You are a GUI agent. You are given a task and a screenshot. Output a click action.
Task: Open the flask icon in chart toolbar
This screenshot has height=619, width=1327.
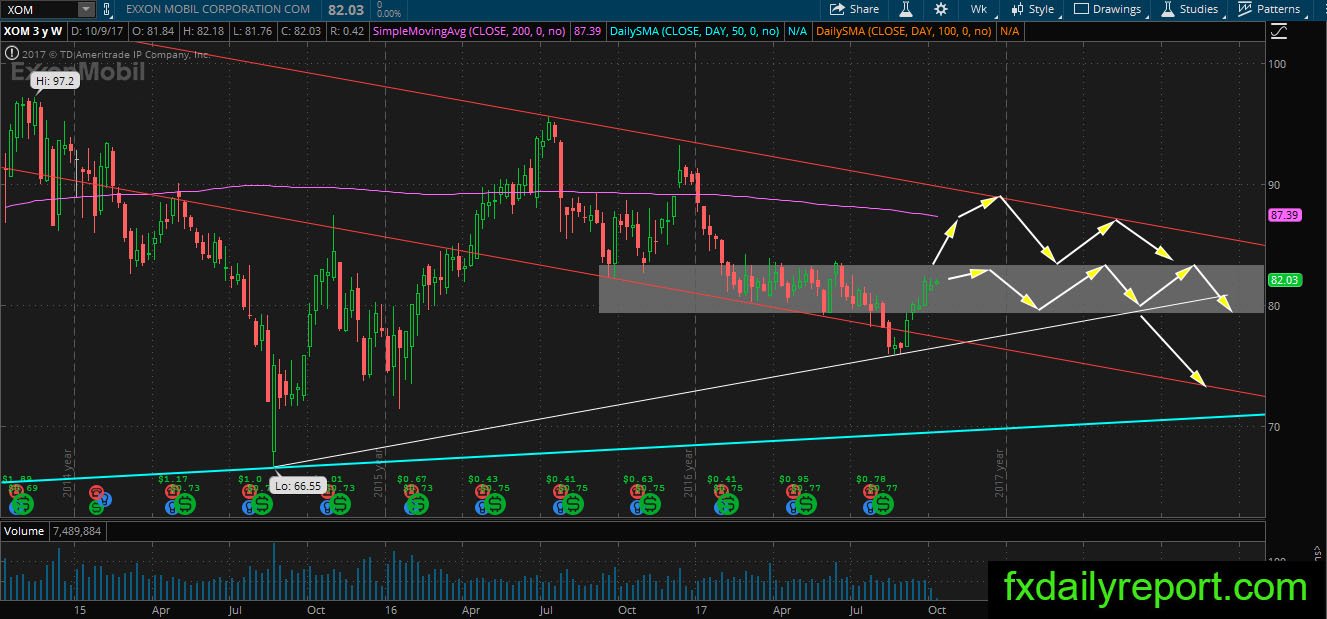click(905, 9)
